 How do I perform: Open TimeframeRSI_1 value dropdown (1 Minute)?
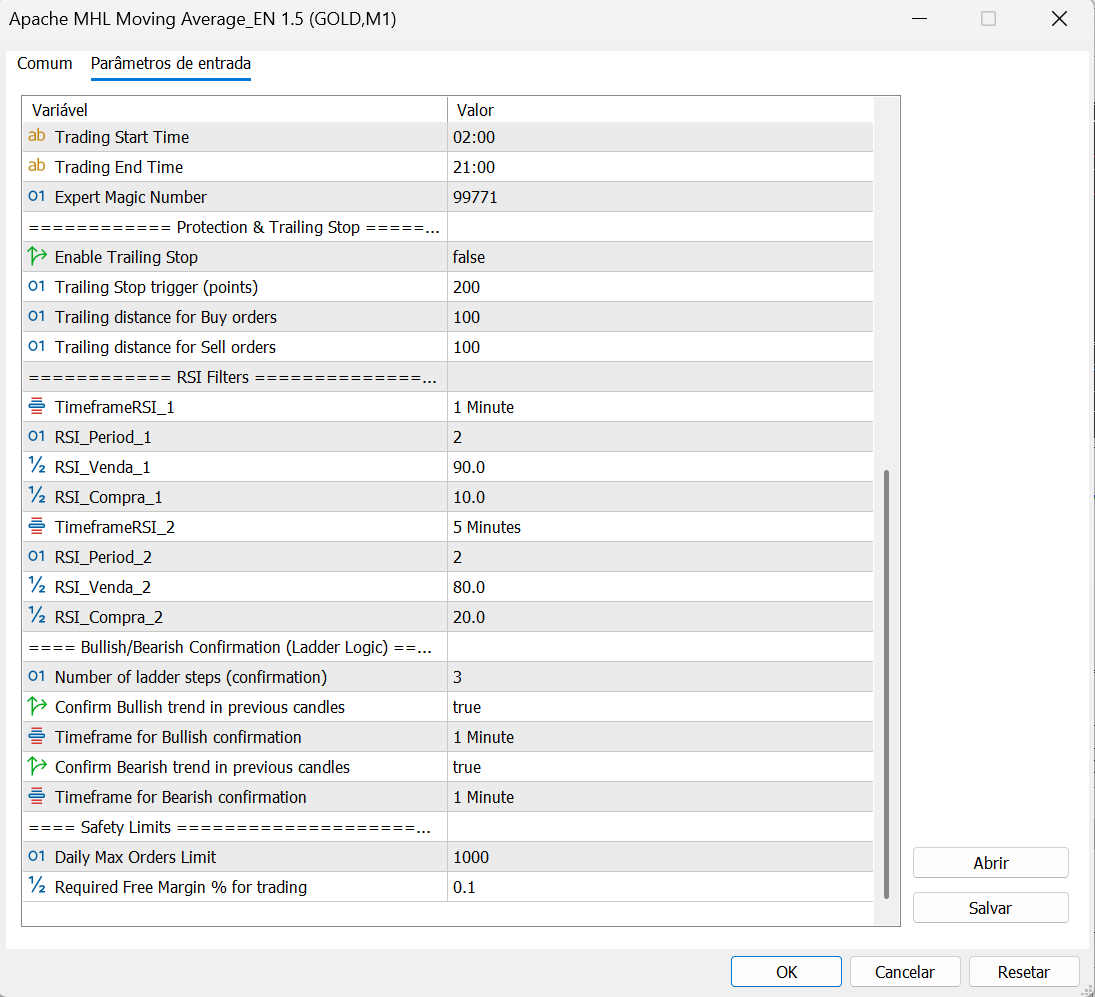coord(660,407)
